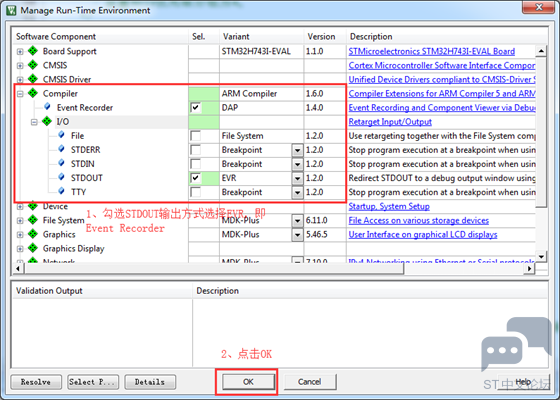The image size is (560, 400).
Task: Enable the File I/O checkbox
Action: 196,136
